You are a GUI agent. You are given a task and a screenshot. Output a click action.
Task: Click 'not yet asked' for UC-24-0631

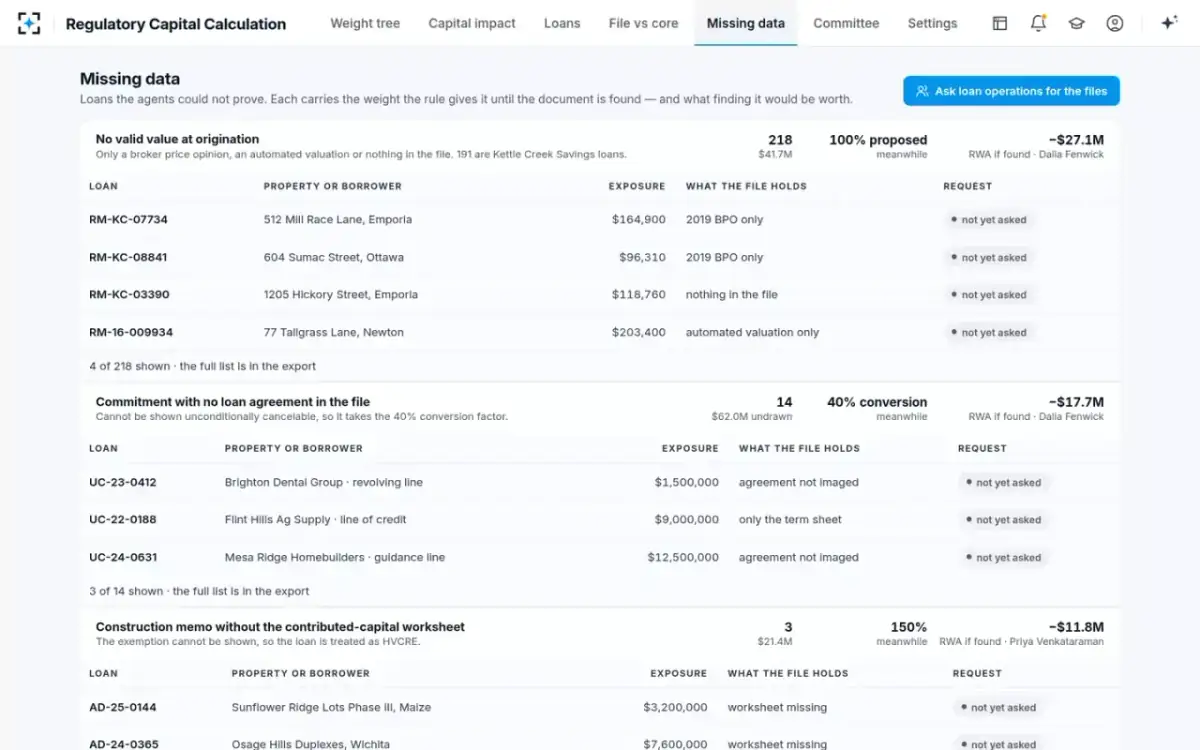click(1003, 558)
